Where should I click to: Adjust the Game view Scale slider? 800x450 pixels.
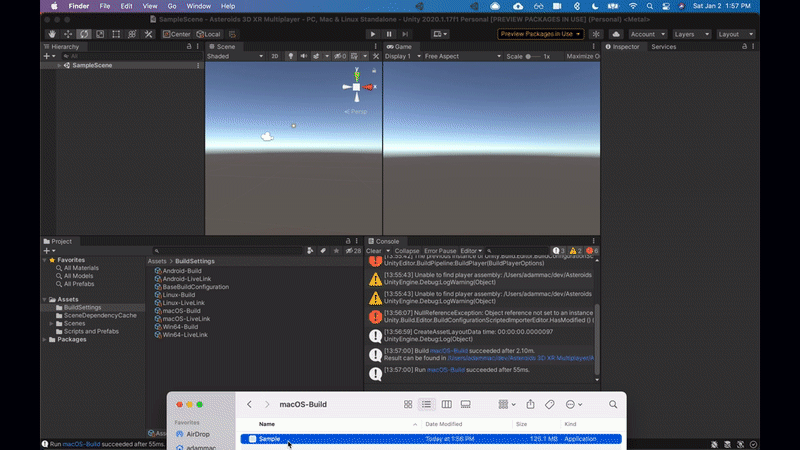point(532,57)
